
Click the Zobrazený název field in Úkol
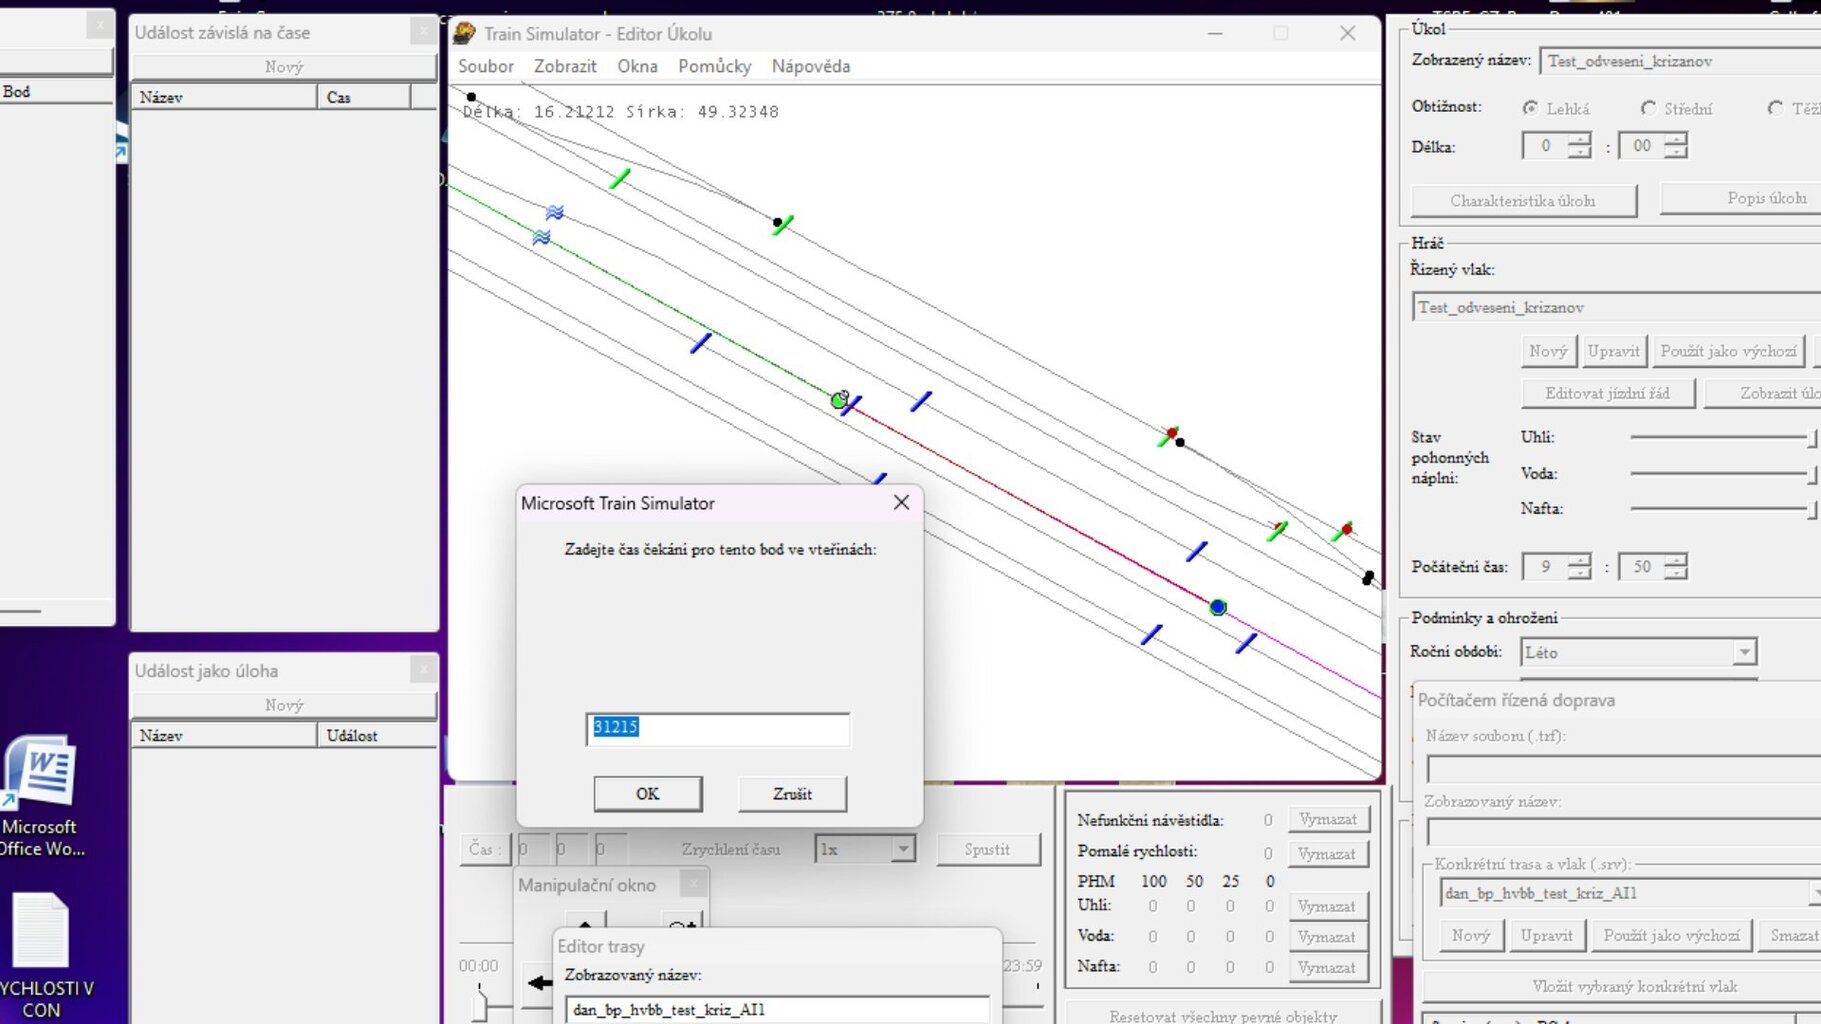click(x=1680, y=61)
